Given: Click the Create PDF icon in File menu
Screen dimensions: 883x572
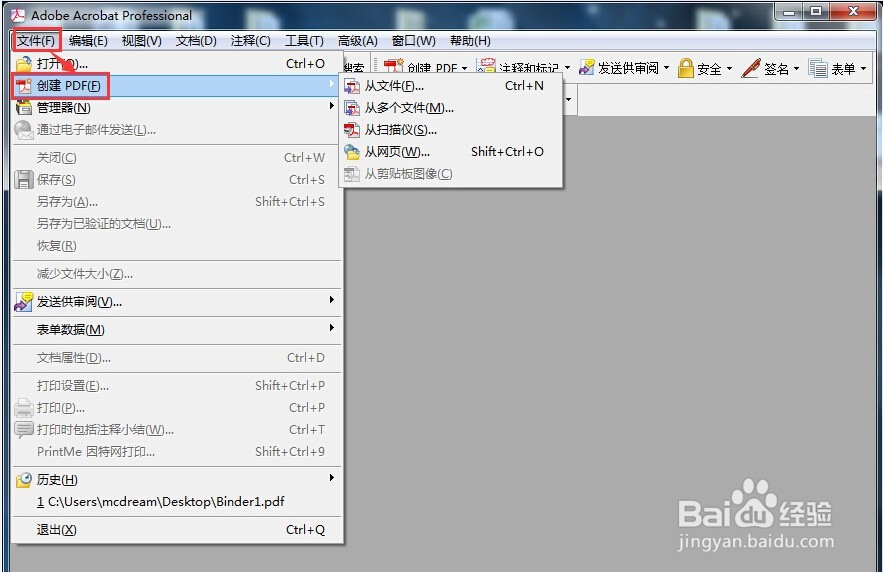Looking at the screenshot, I should click(x=24, y=86).
